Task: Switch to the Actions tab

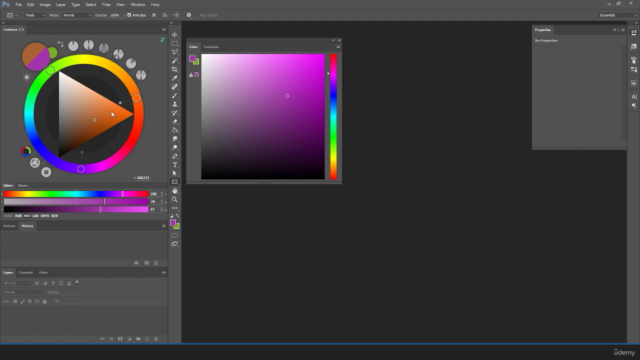Action: point(9,226)
